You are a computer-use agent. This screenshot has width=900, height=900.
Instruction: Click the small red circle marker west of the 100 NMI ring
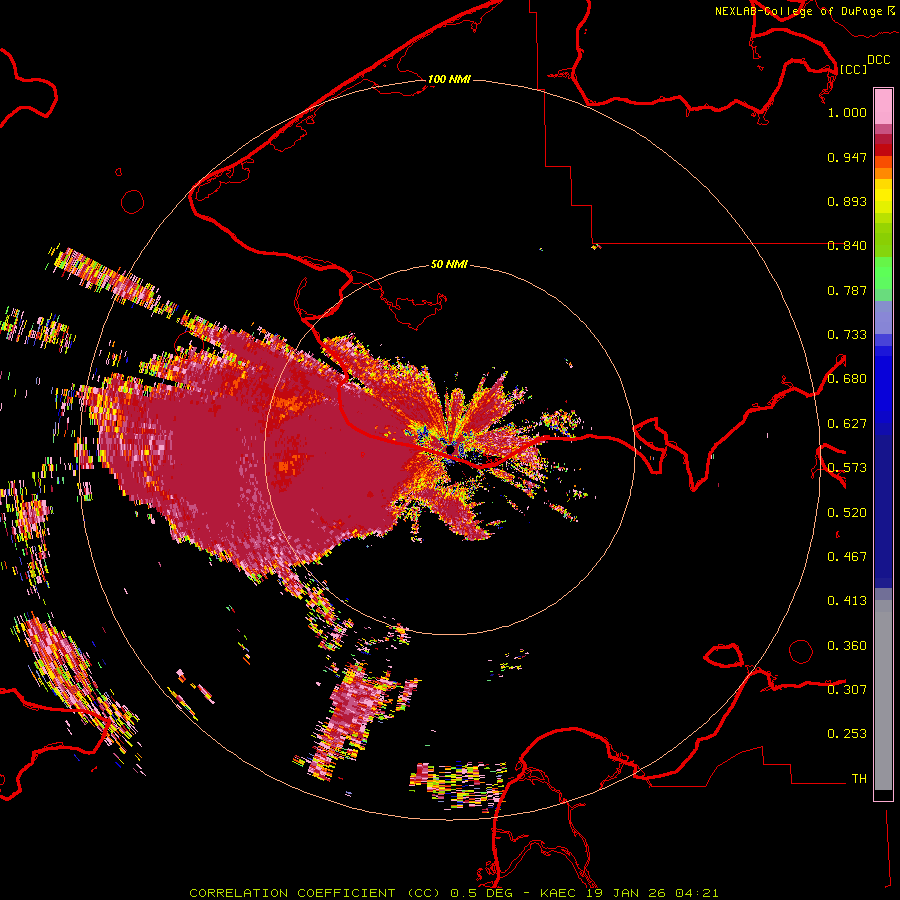click(x=133, y=202)
